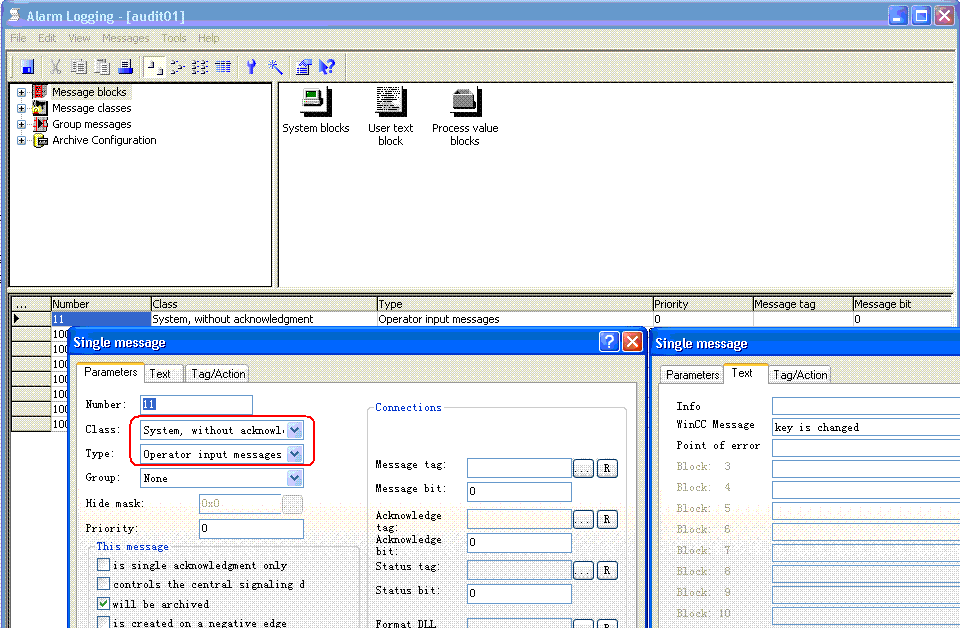Screen dimensions: 960x628
Task: Click the Status bit input field
Action: coord(519,593)
